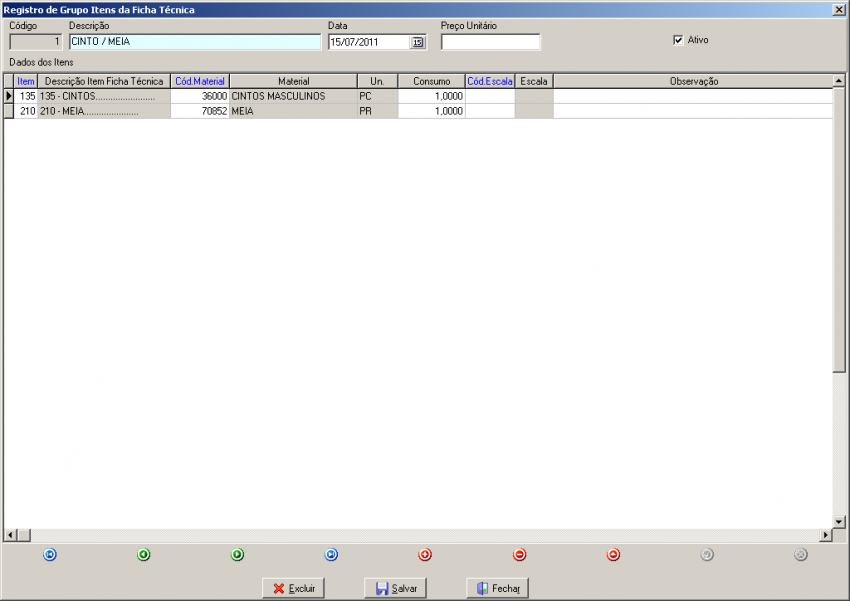The height and width of the screenshot is (601, 850).
Task: Click the Cód.Escala cell of the MEIA row
Action: [490, 111]
